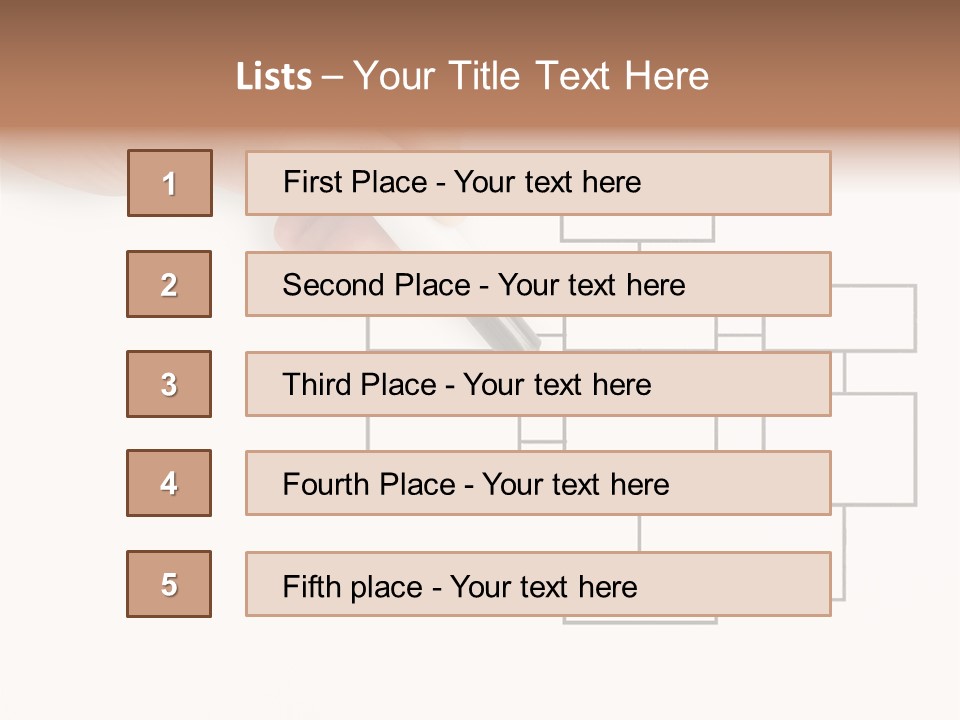Select the number 2 square
The image size is (960, 720).
pyautogui.click(x=169, y=284)
